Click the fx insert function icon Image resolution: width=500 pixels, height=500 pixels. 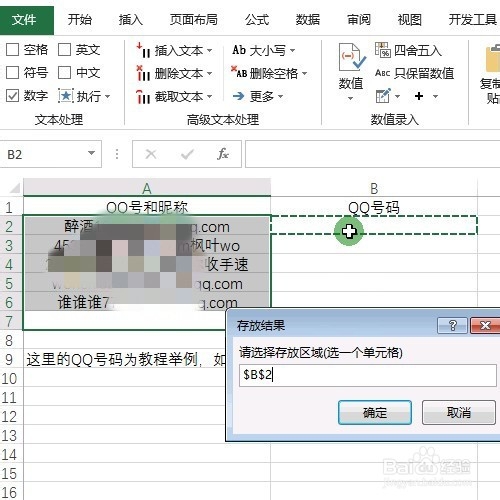223,154
